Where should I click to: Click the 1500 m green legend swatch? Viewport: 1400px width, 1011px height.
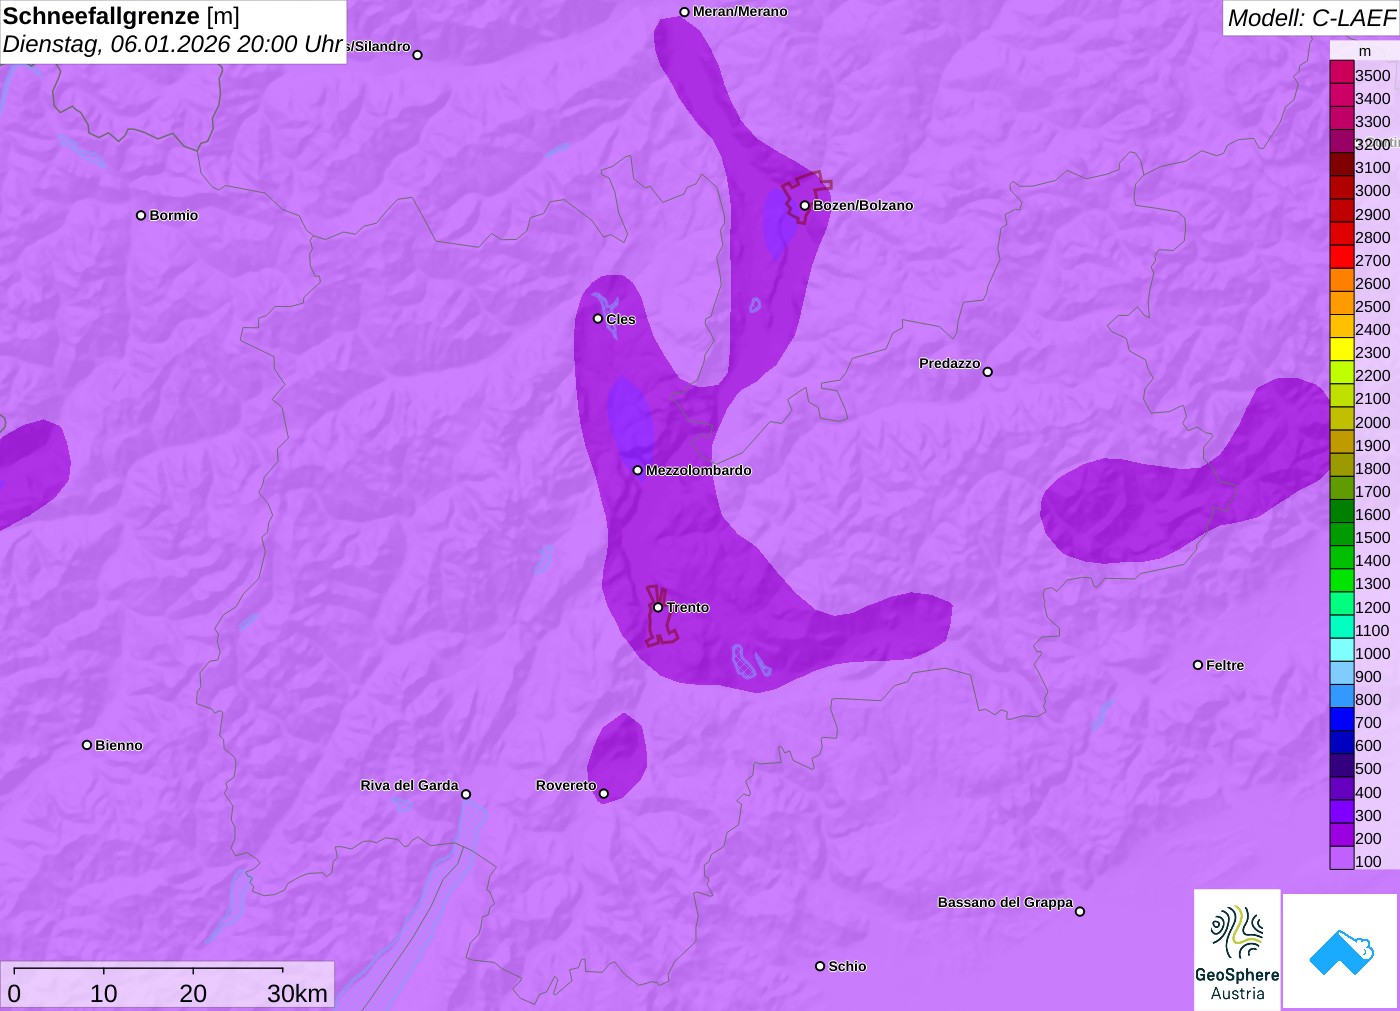click(1341, 535)
